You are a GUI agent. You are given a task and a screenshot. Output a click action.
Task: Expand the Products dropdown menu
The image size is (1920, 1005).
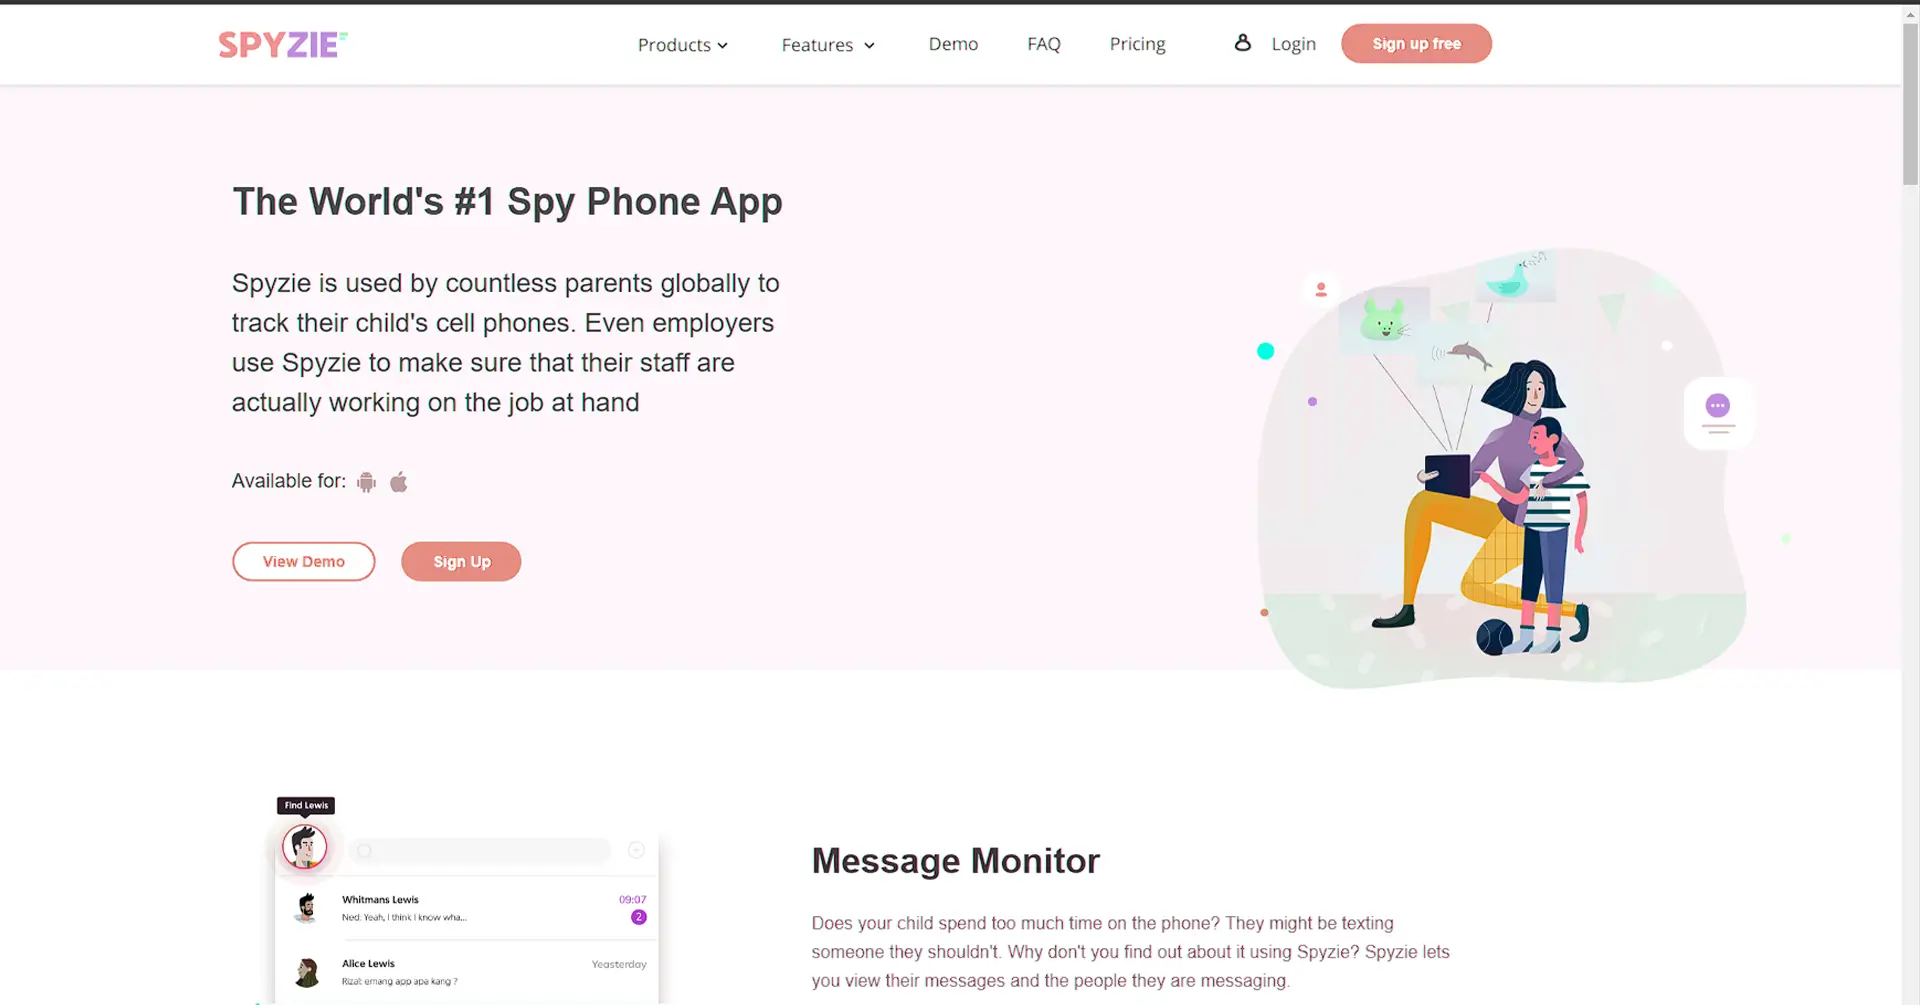pos(683,45)
